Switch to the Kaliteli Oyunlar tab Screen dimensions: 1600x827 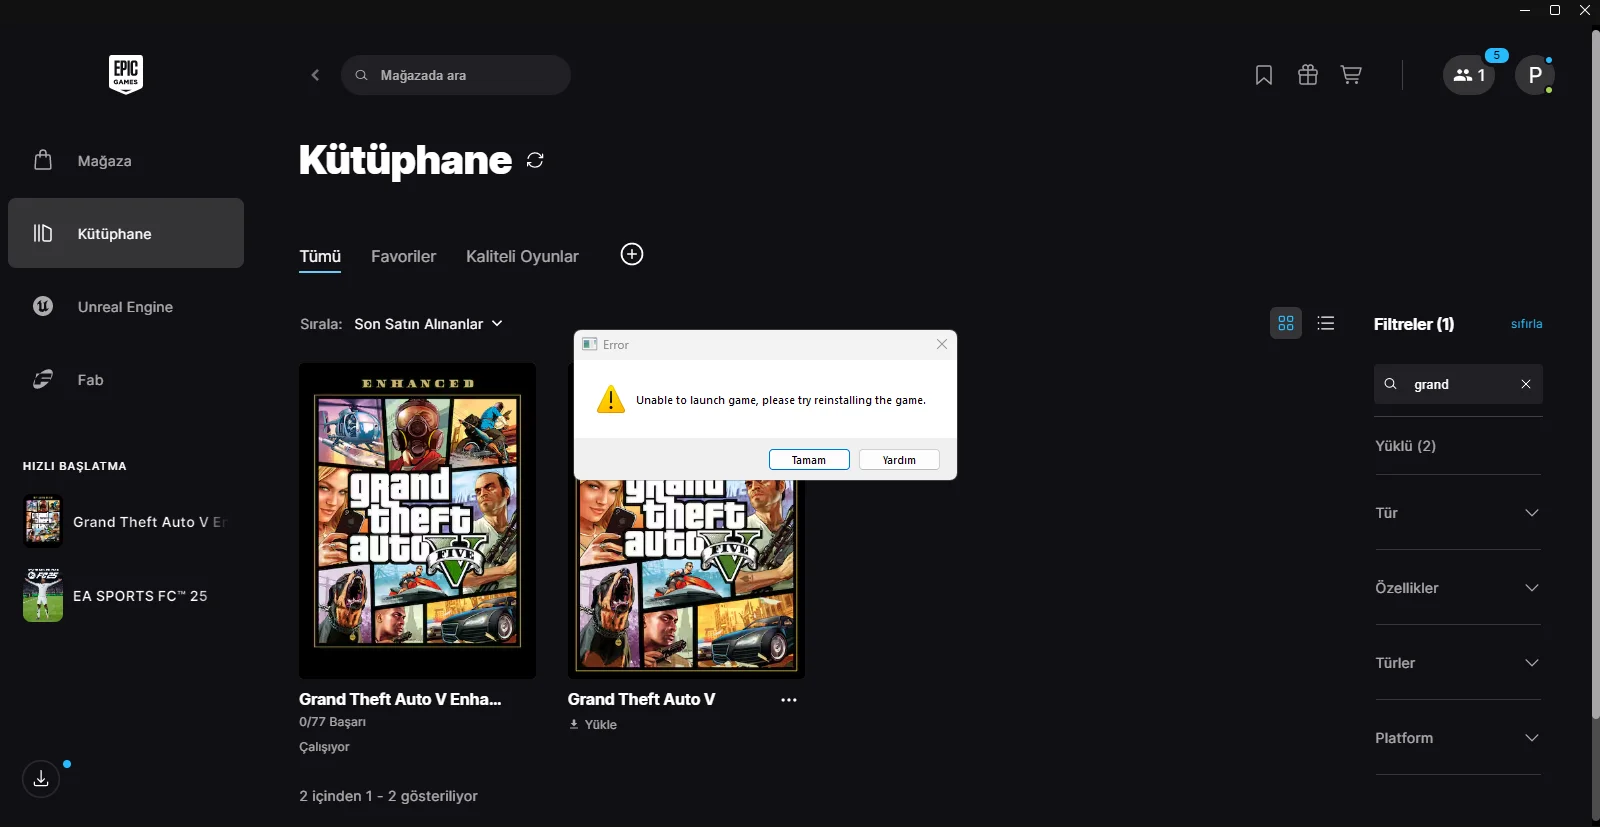pyautogui.click(x=522, y=257)
